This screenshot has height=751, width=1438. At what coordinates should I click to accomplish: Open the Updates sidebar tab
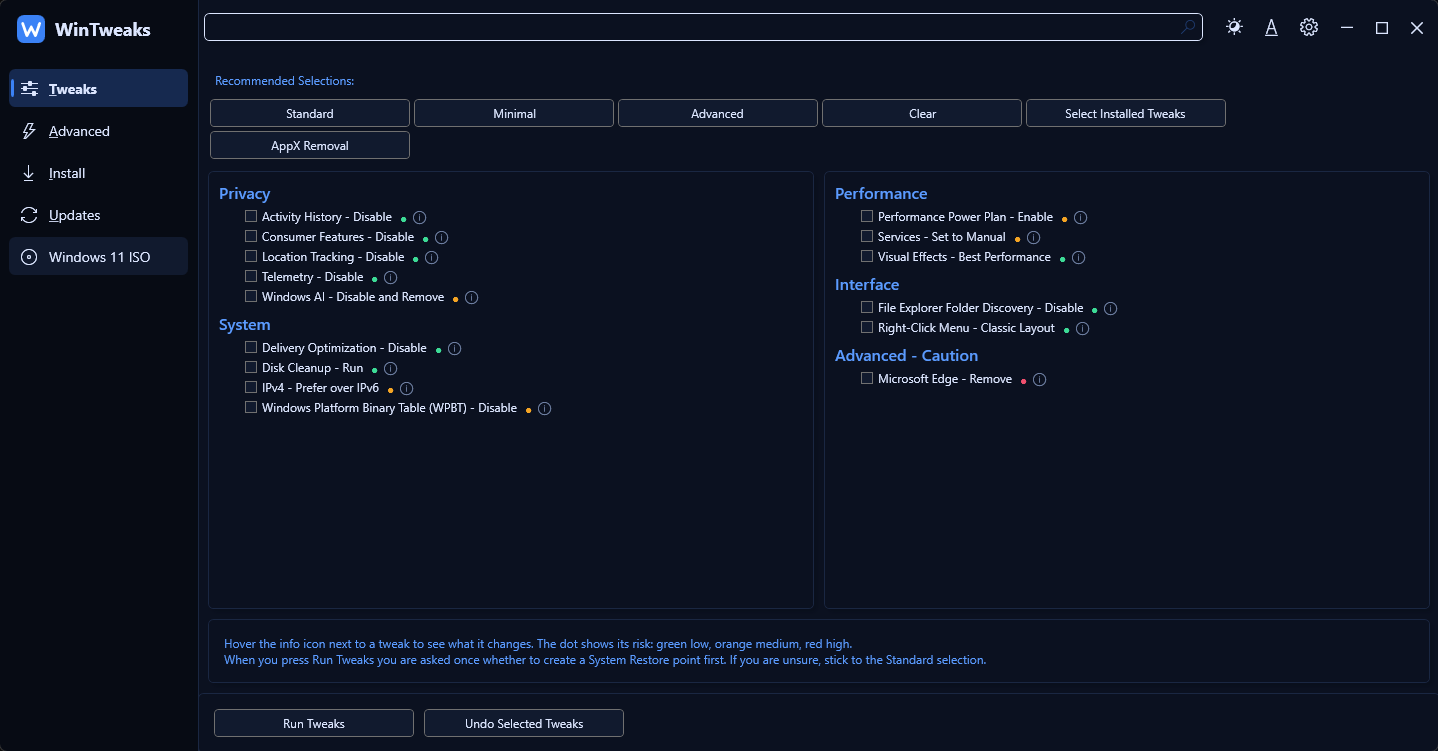click(99, 215)
